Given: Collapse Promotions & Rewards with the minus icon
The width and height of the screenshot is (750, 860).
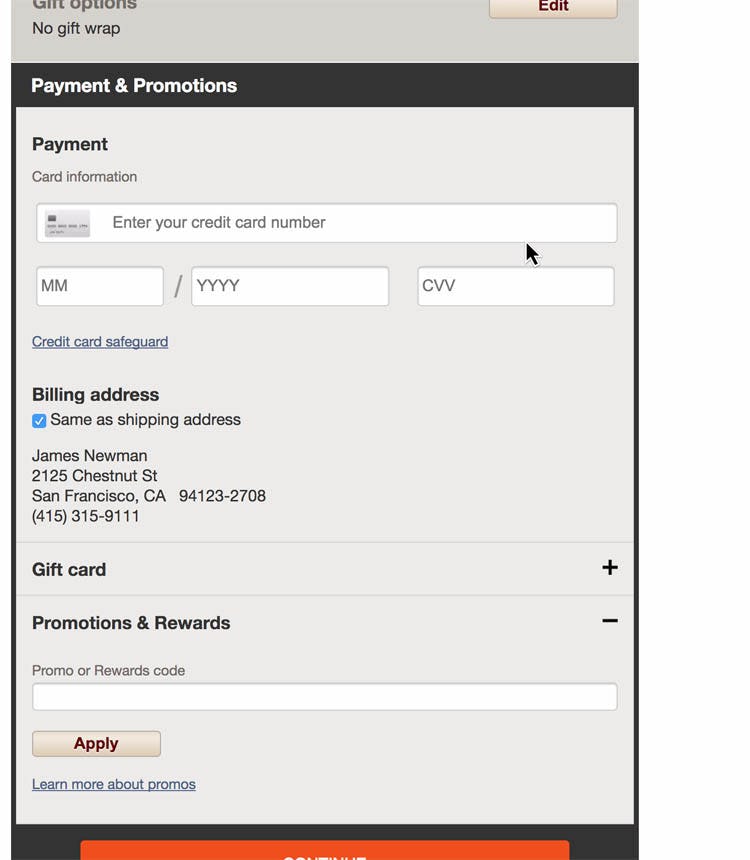Looking at the screenshot, I should [610, 621].
